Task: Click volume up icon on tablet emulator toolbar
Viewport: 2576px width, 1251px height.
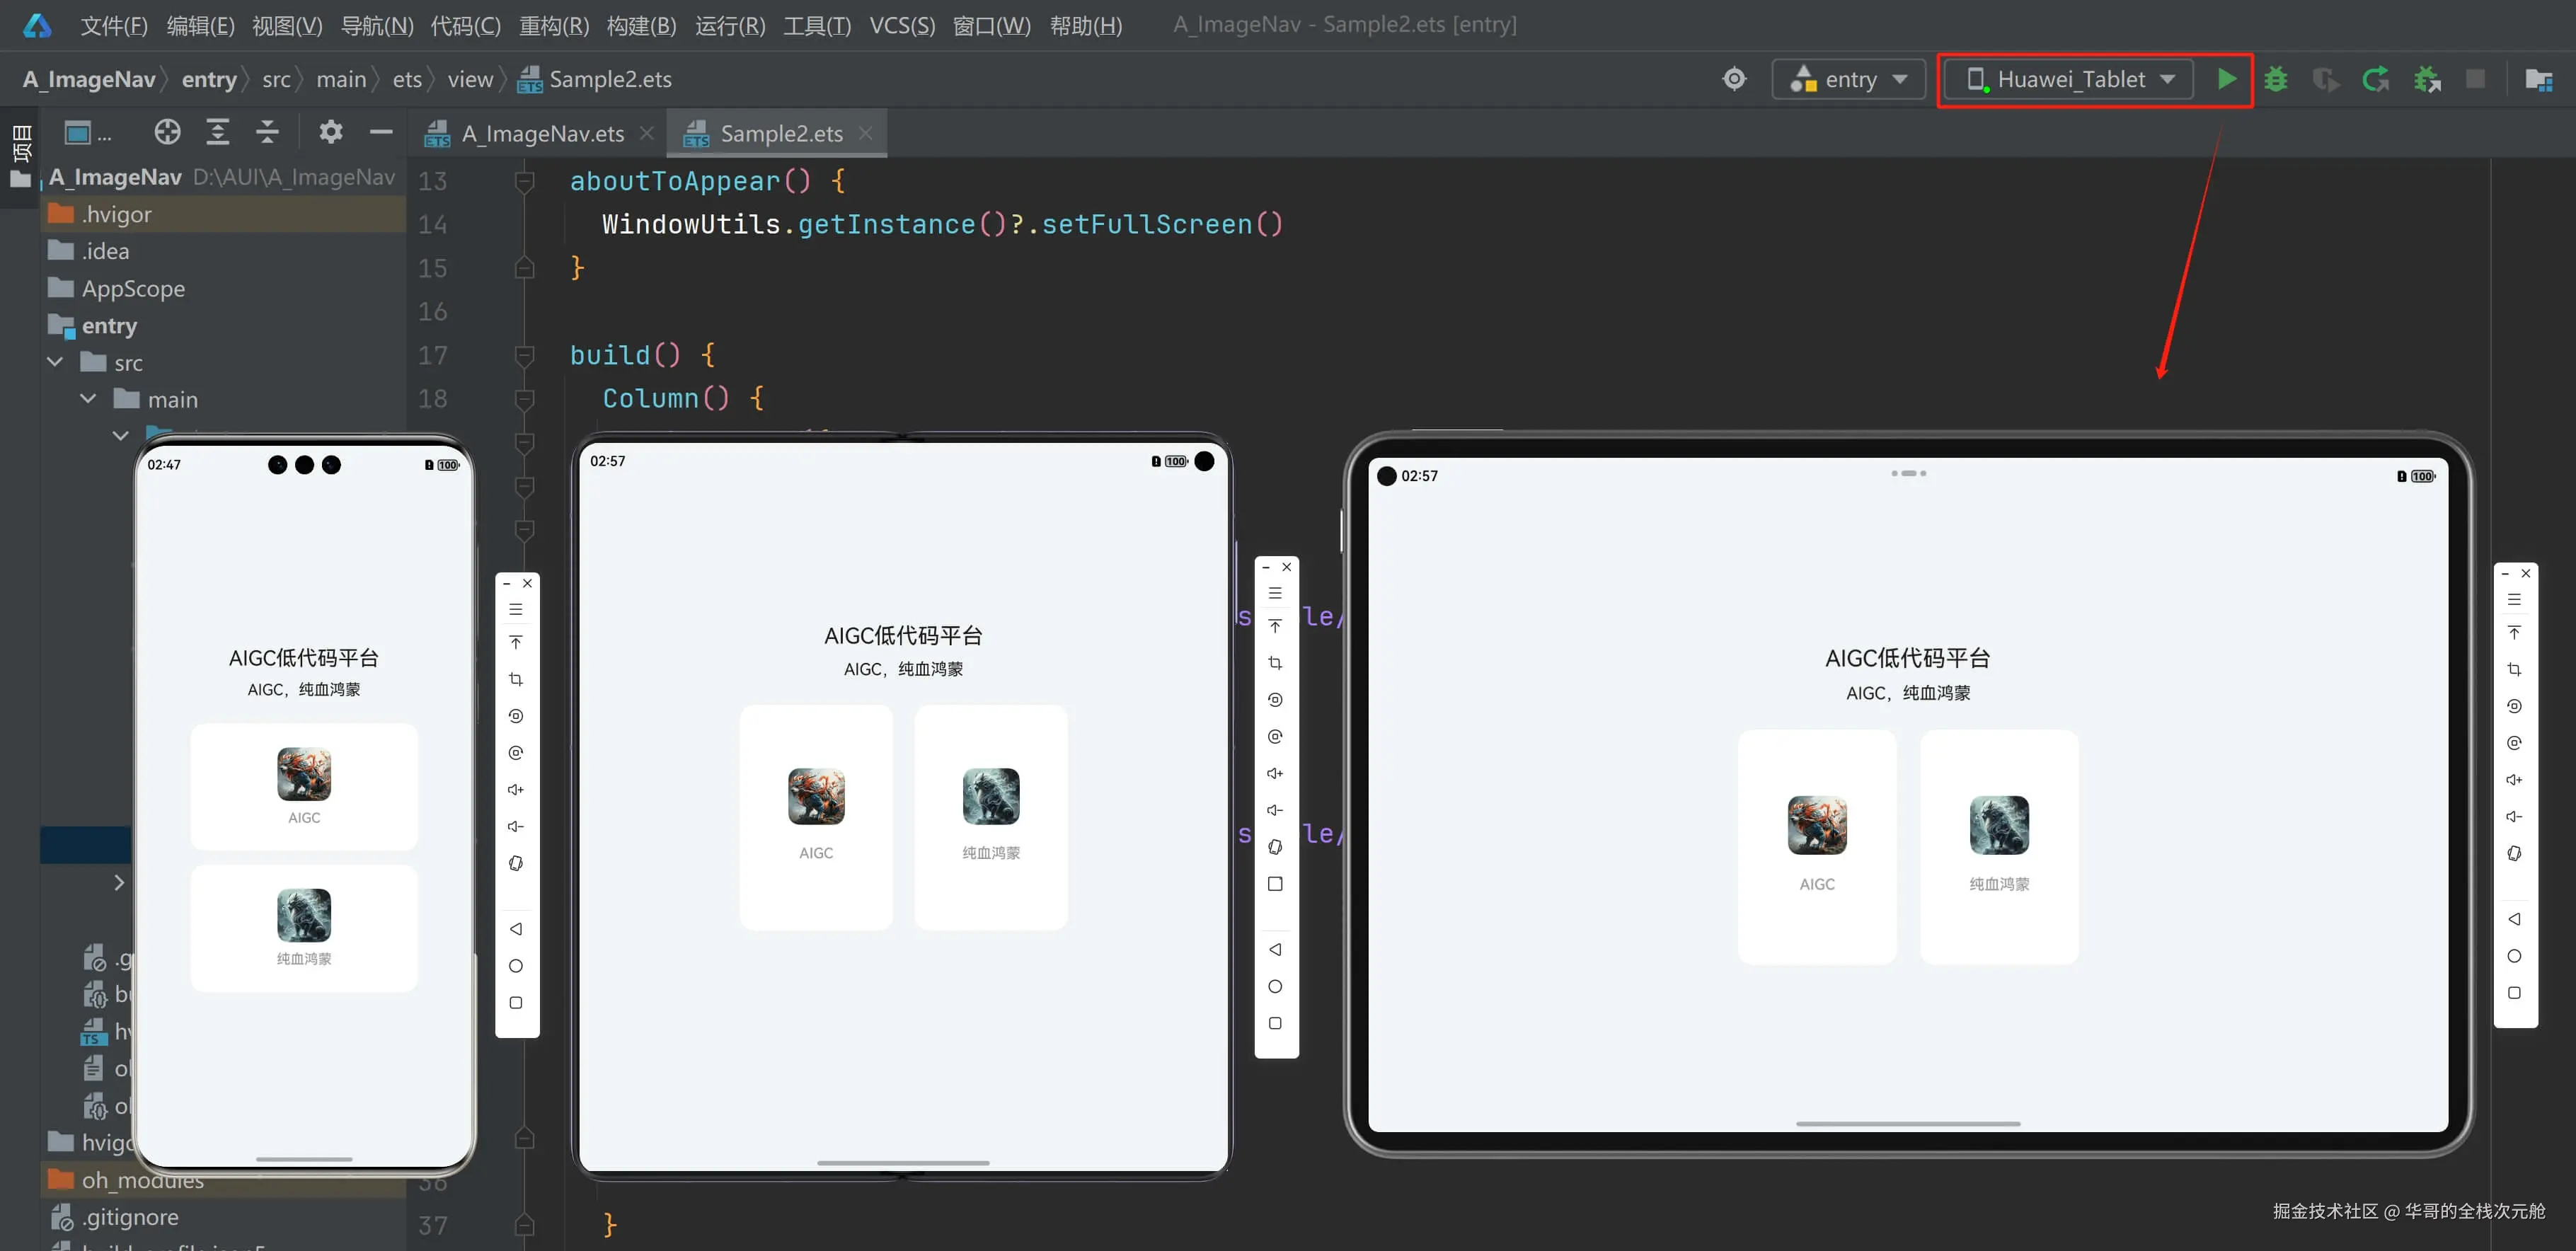Action: coord(2513,779)
